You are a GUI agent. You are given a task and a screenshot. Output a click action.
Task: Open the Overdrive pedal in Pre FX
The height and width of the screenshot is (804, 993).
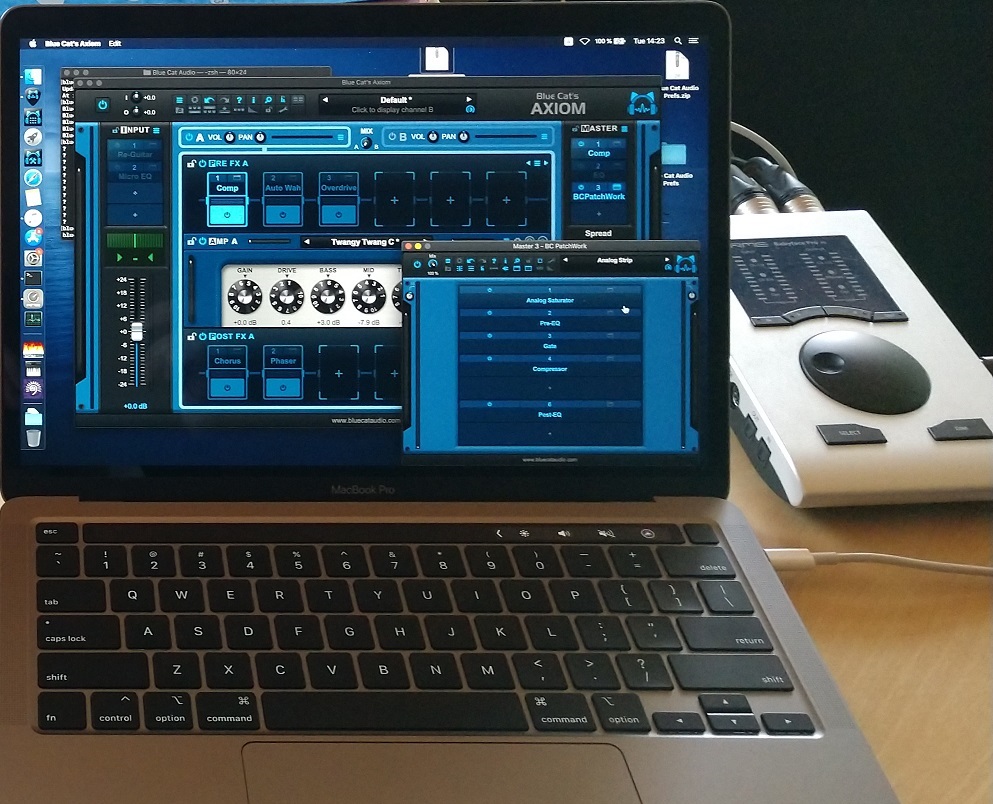tap(339, 199)
